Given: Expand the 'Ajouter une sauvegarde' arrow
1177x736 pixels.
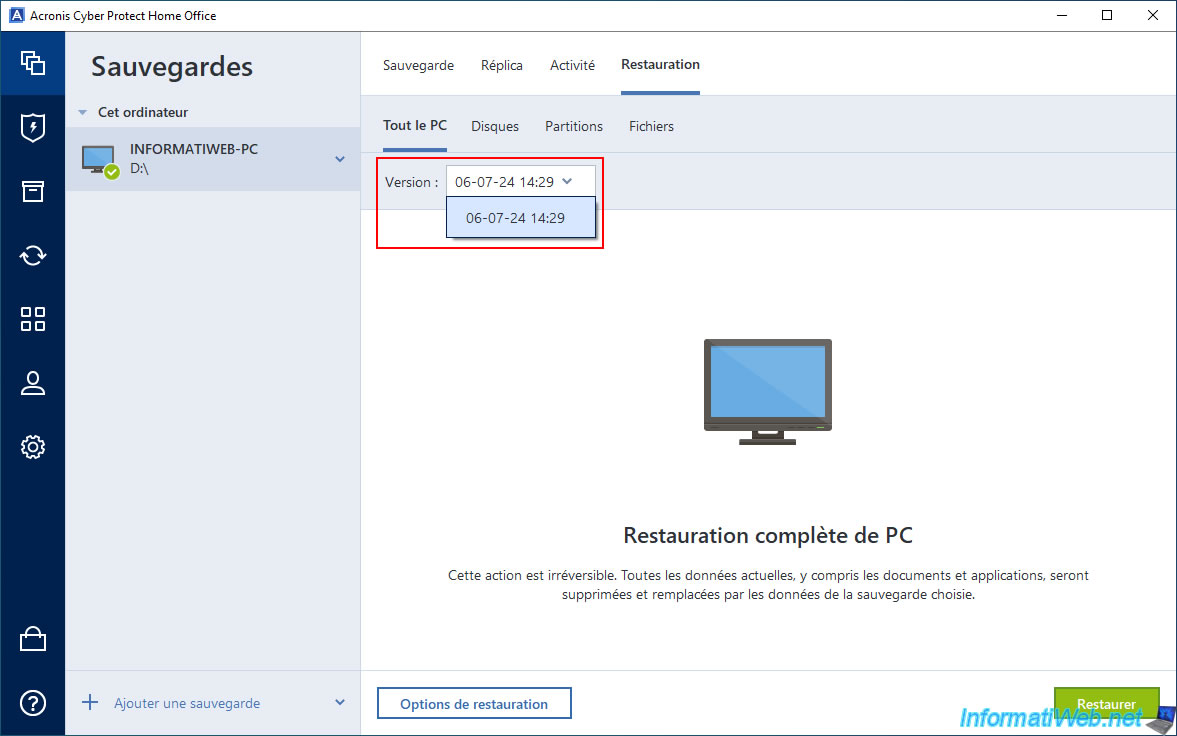Looking at the screenshot, I should (340, 703).
